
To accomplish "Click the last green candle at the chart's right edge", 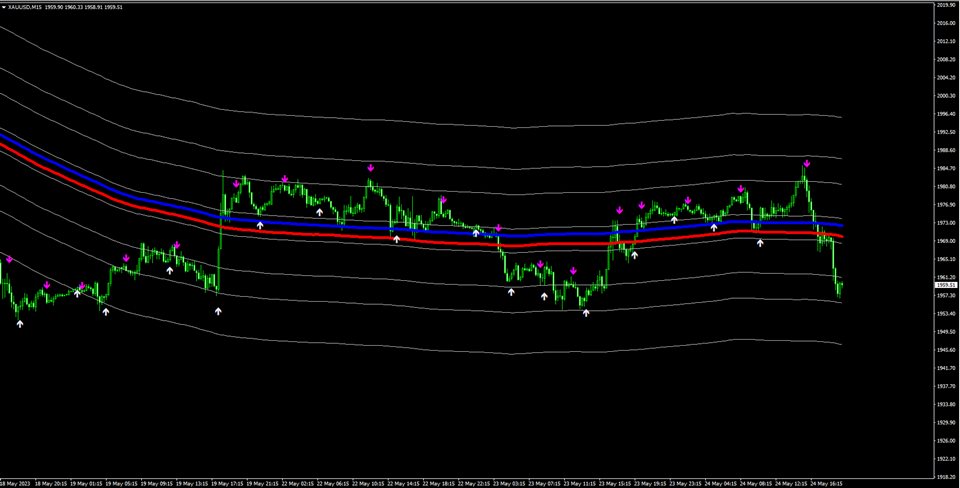I will (840, 287).
